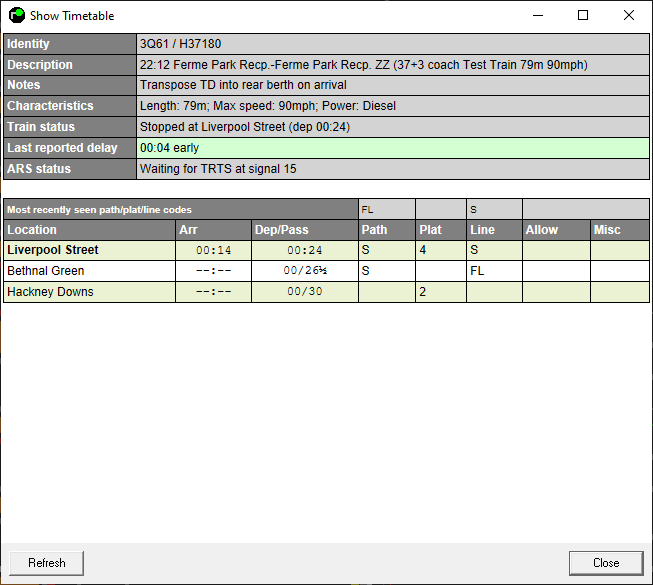This screenshot has width=653, height=585.
Task: Click the ARS status value text
Action: (218, 169)
